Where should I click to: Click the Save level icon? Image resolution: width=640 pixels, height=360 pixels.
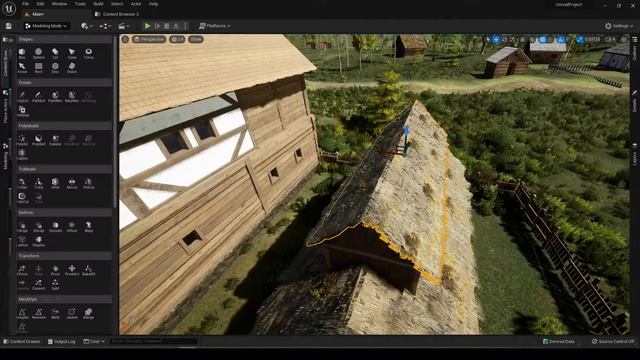click(9, 26)
